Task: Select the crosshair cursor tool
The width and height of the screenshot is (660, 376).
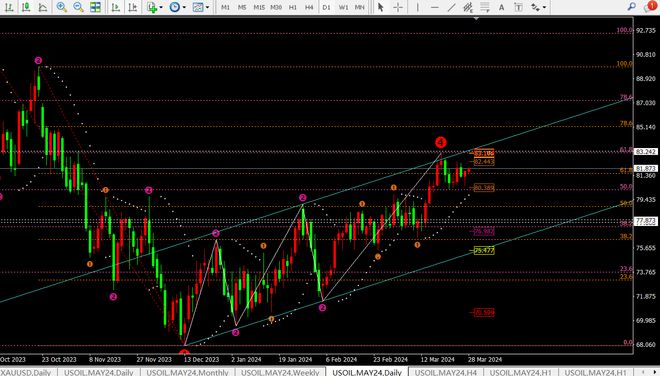Action: coord(398,7)
